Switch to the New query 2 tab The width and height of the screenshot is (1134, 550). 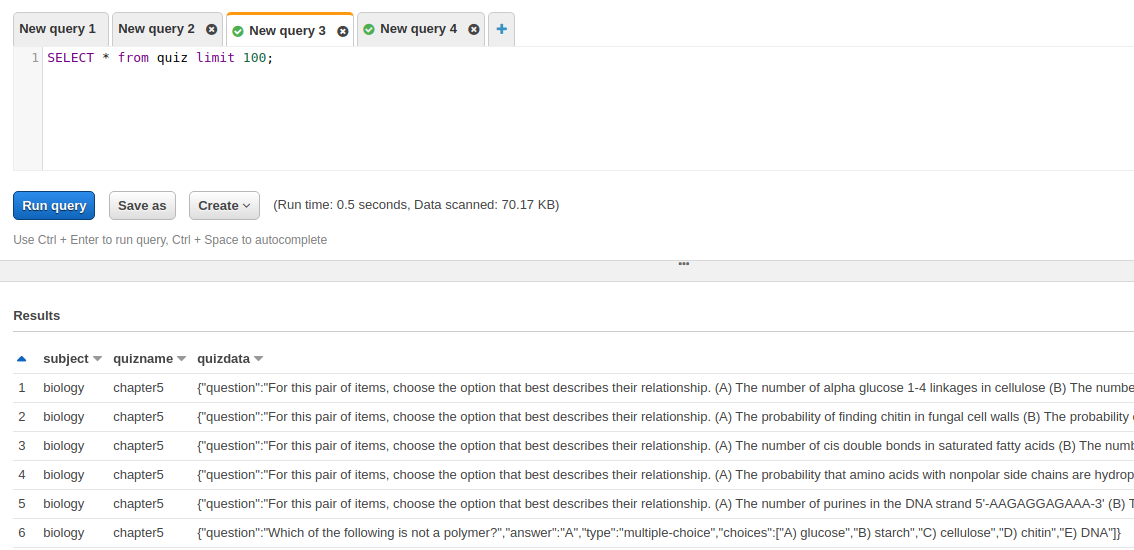156,30
